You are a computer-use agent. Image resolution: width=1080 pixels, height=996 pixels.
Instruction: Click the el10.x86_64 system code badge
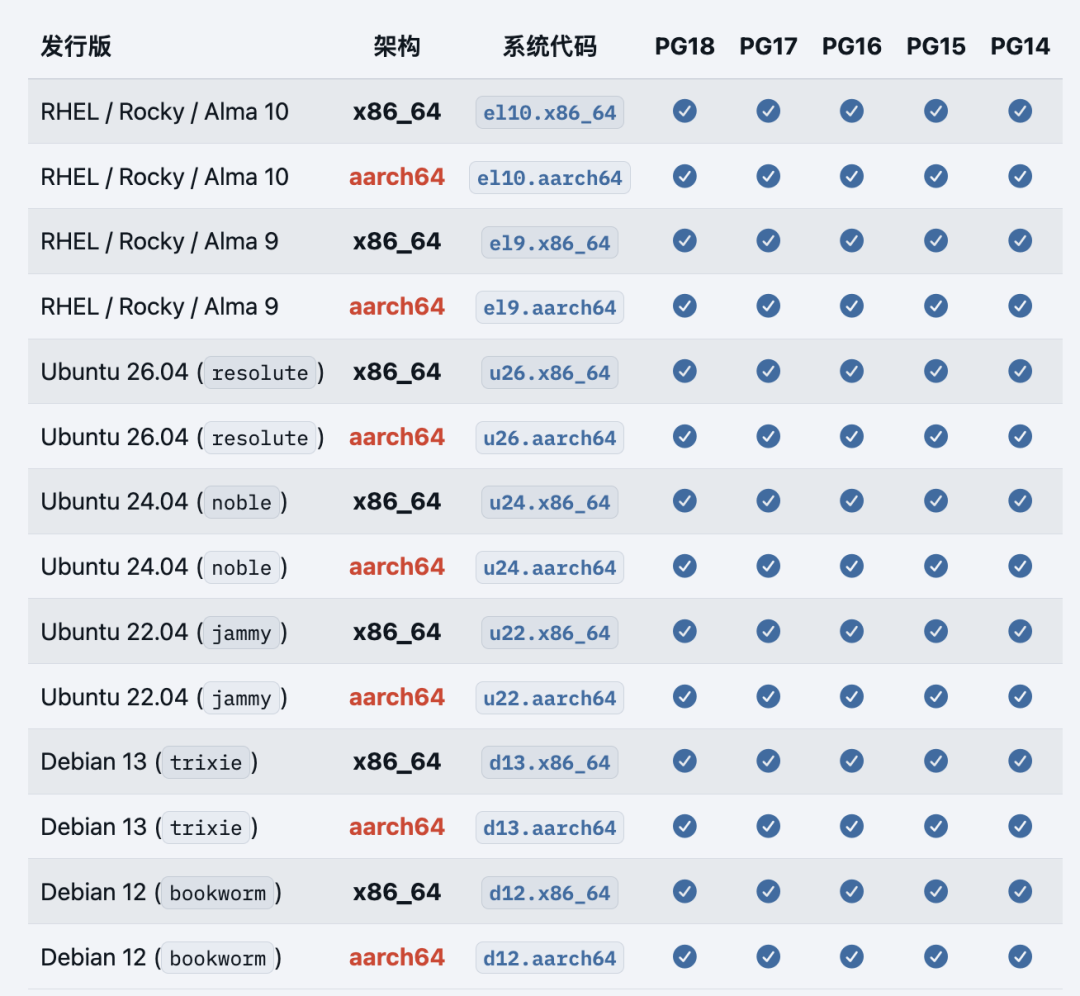tap(550, 112)
